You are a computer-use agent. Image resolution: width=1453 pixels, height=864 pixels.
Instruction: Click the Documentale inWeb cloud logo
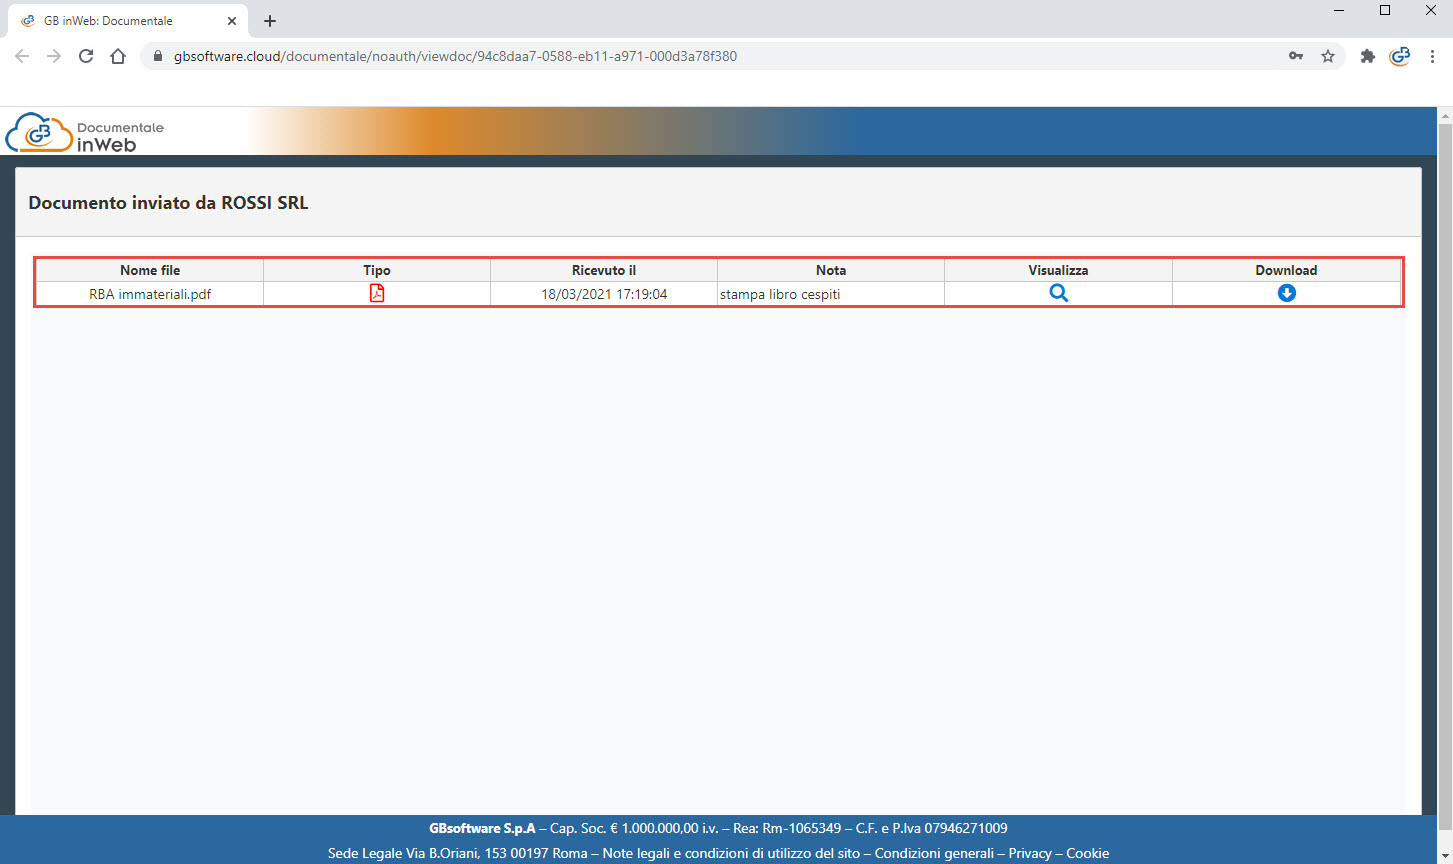(85, 133)
